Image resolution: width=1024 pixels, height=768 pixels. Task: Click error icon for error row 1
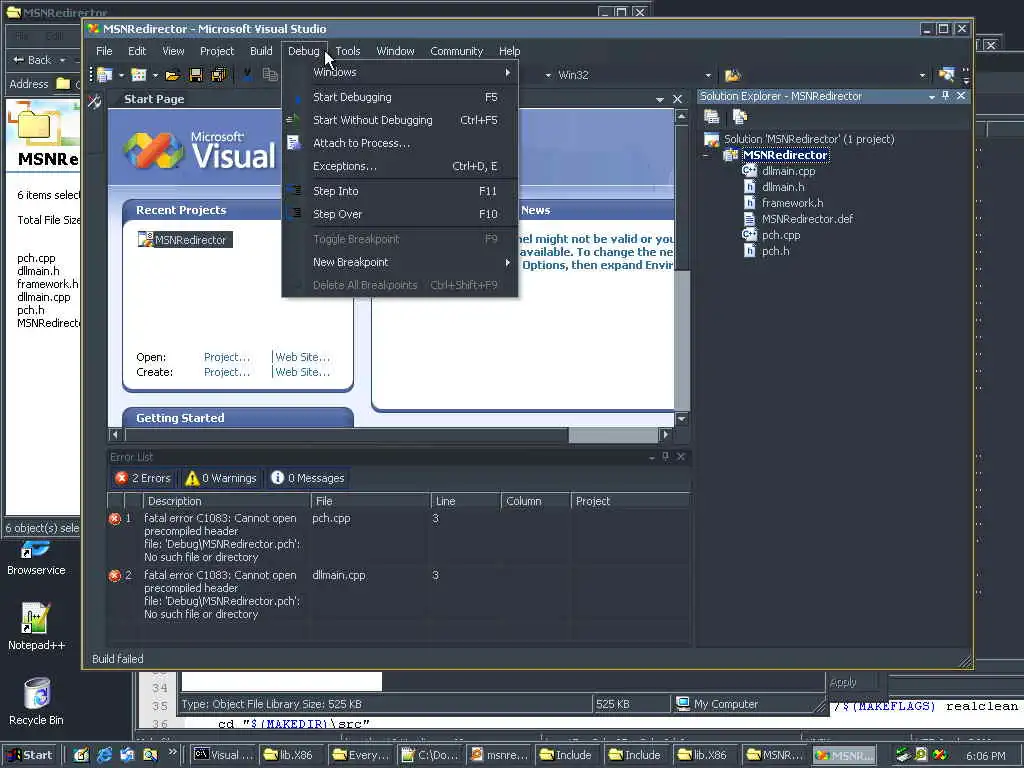(x=115, y=519)
